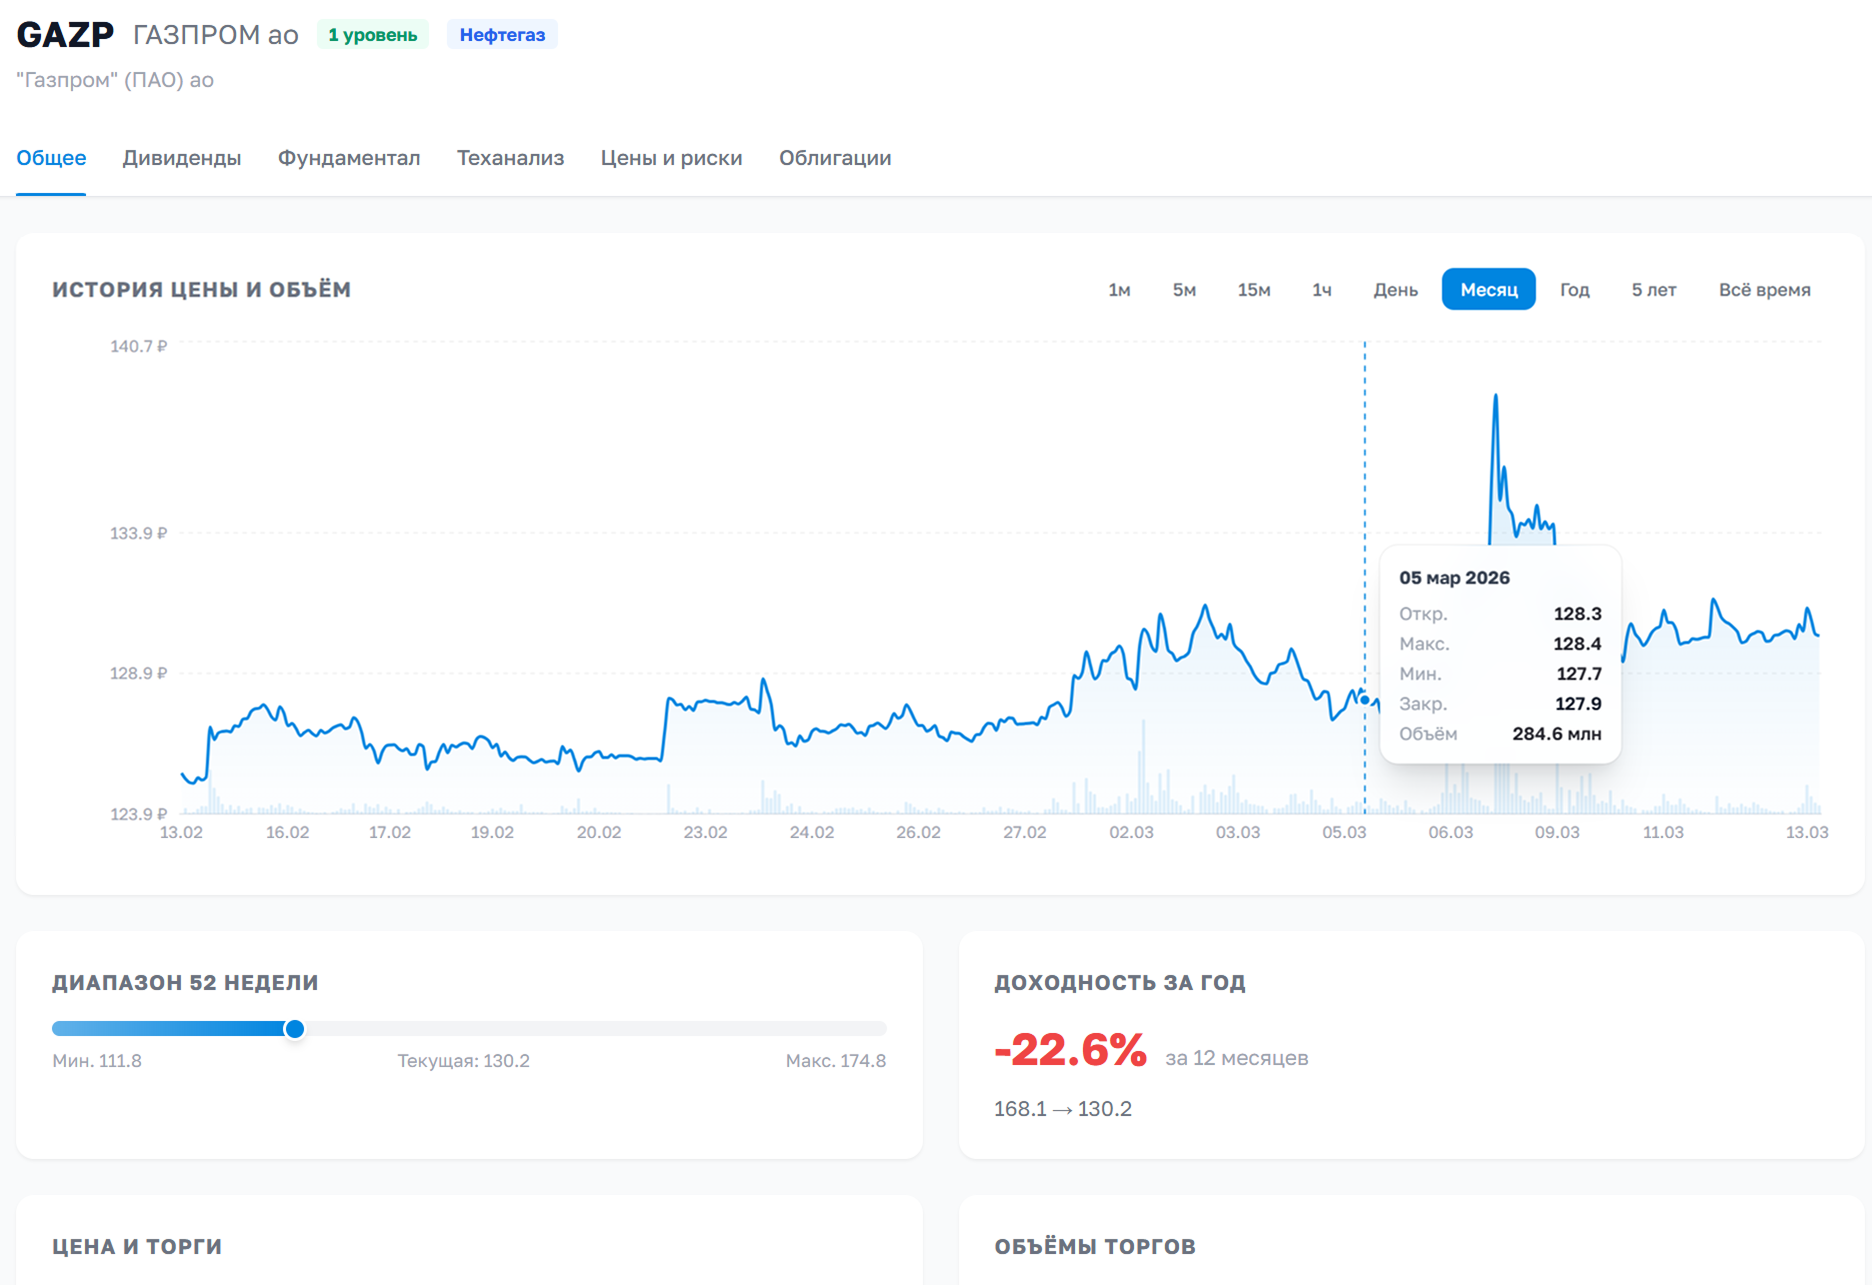Viewport: 1872px width, 1285px height.
Task: View the Облигации tab
Action: click(836, 158)
